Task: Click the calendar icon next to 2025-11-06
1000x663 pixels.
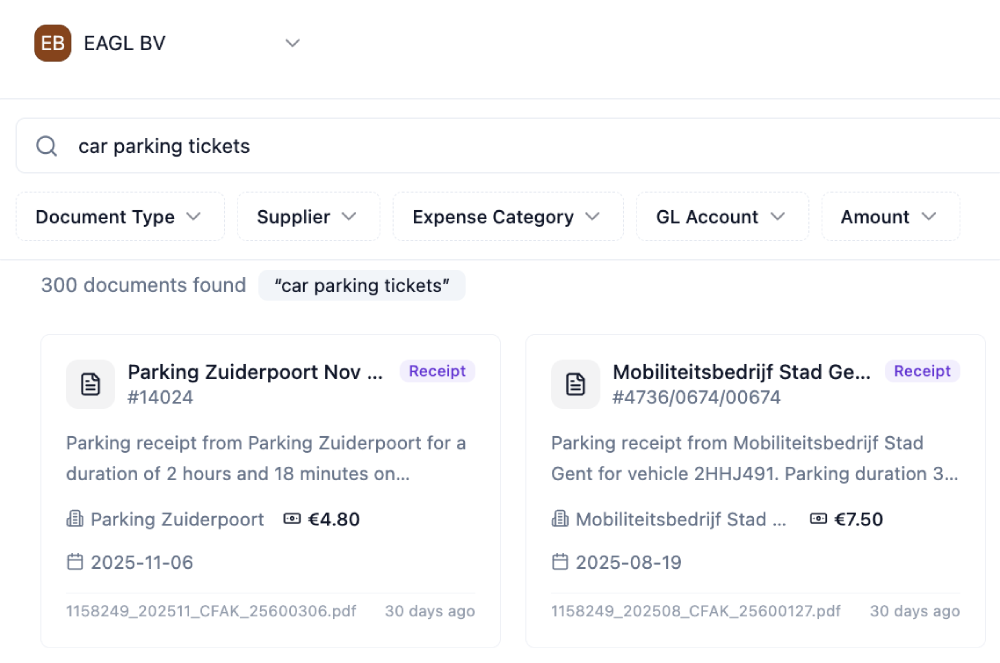Action: 75,562
